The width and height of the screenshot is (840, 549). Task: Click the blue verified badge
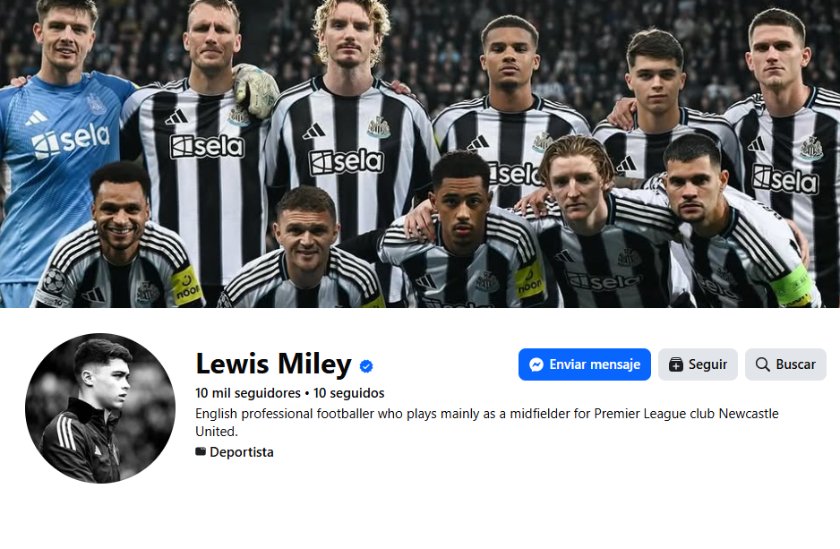click(x=367, y=365)
